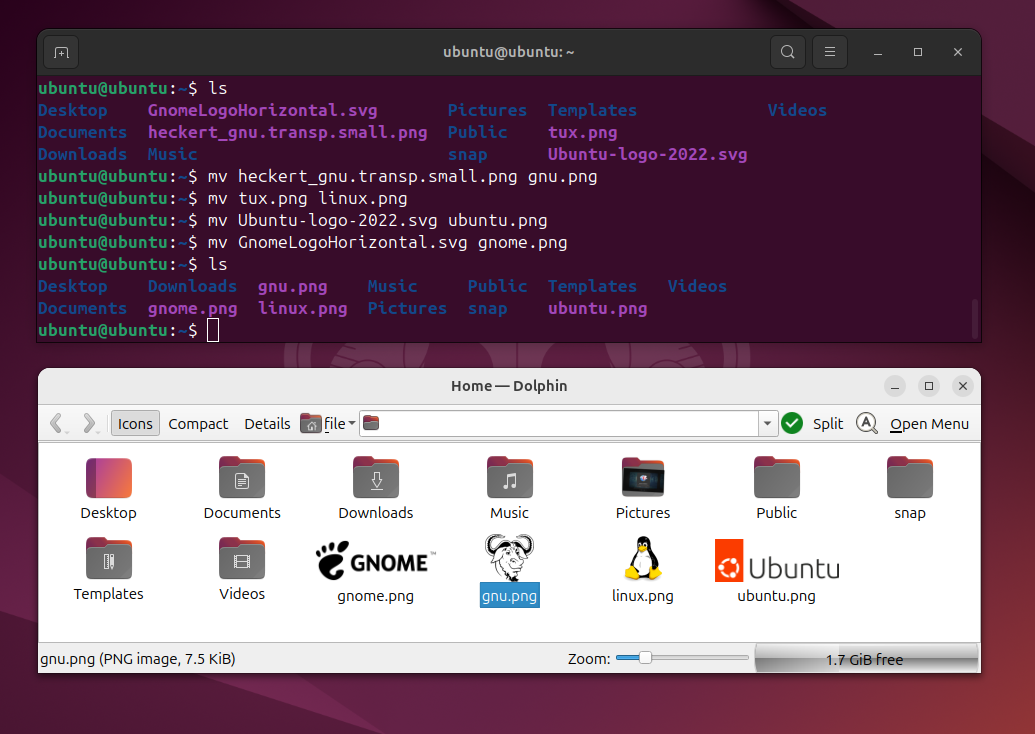The image size is (1035, 734).
Task: Go forward with Dolphin's forward arrow
Action: pyautogui.click(x=89, y=423)
